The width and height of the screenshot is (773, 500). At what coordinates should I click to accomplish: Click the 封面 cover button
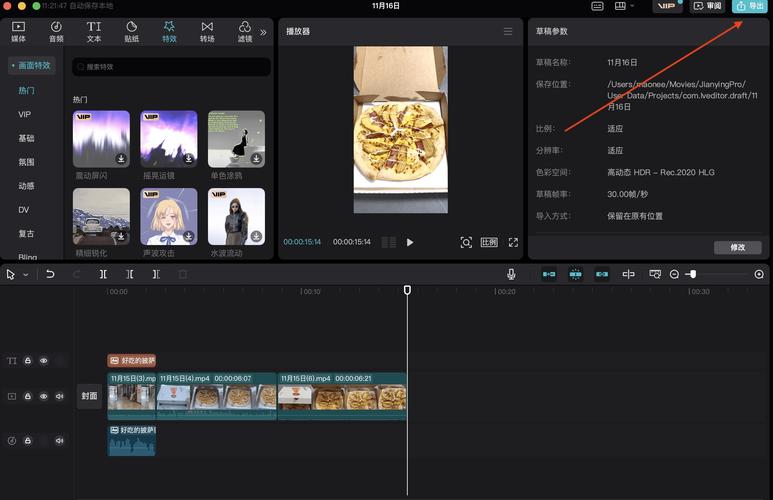(89, 396)
